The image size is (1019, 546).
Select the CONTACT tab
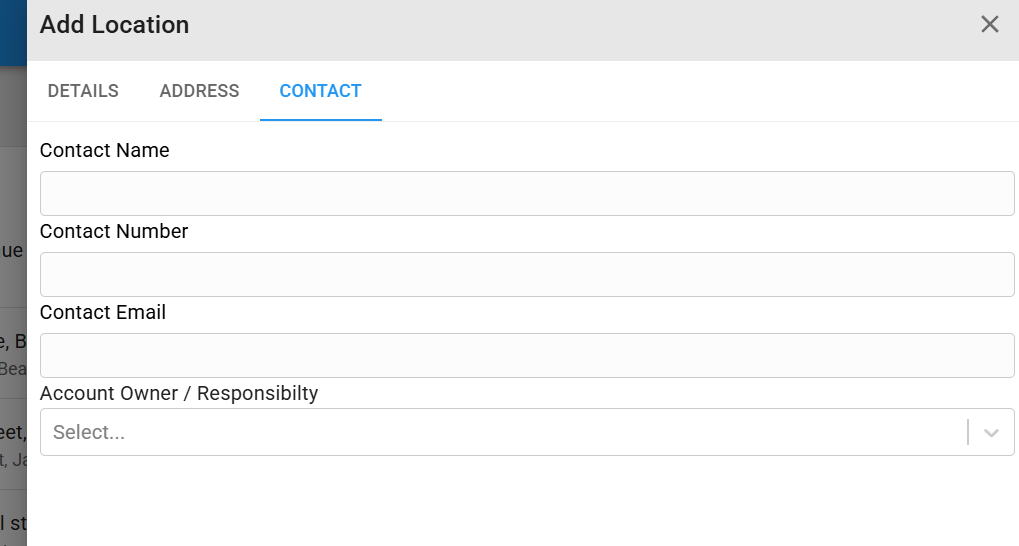click(320, 91)
